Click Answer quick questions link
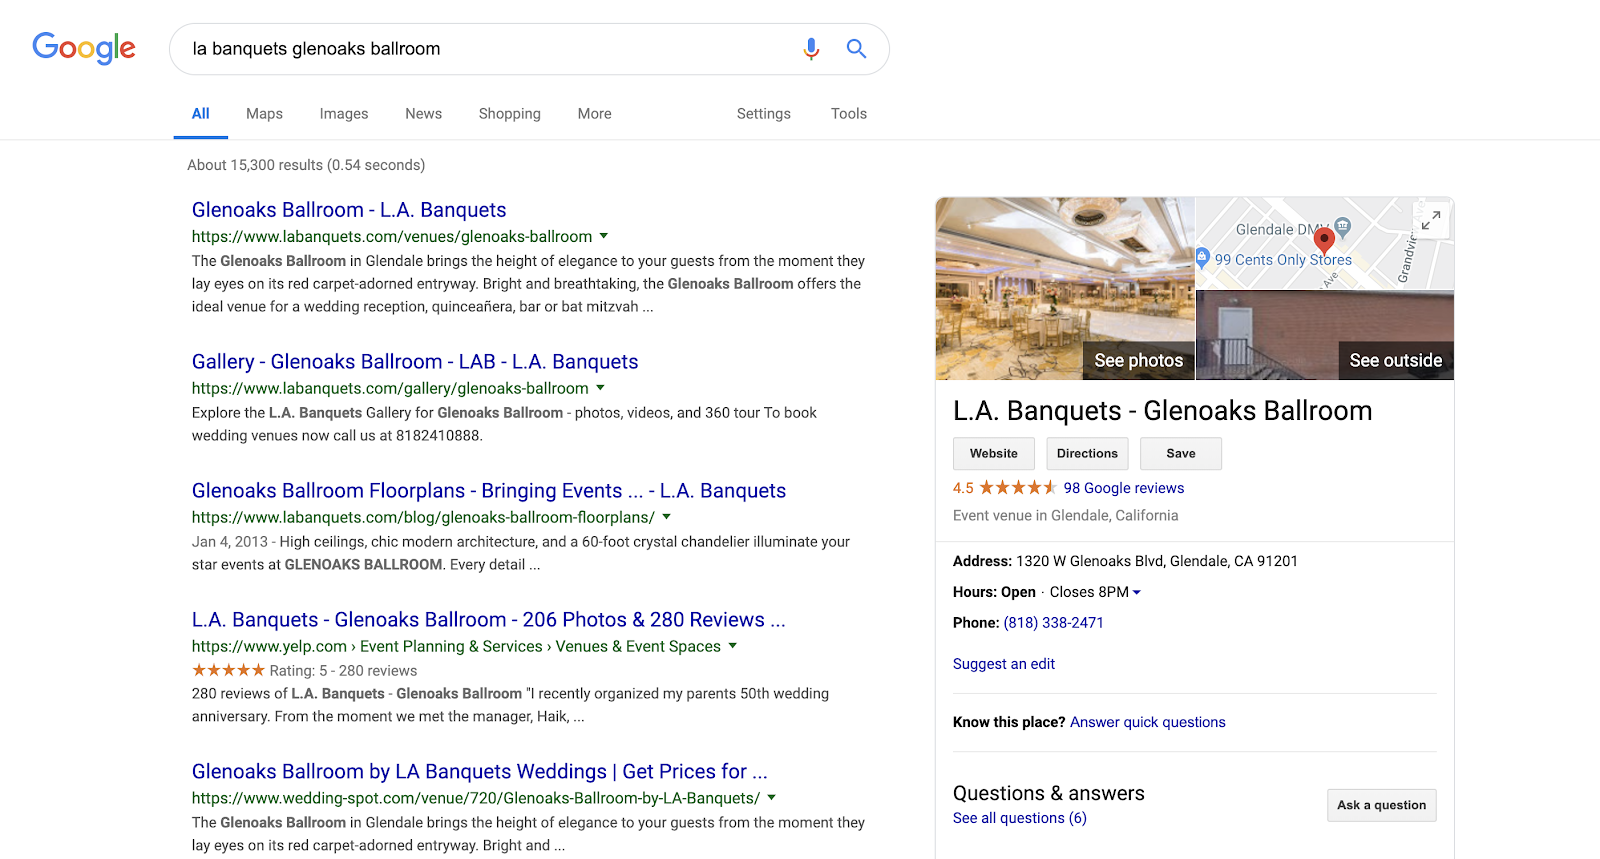The image size is (1600, 859). 1147,722
